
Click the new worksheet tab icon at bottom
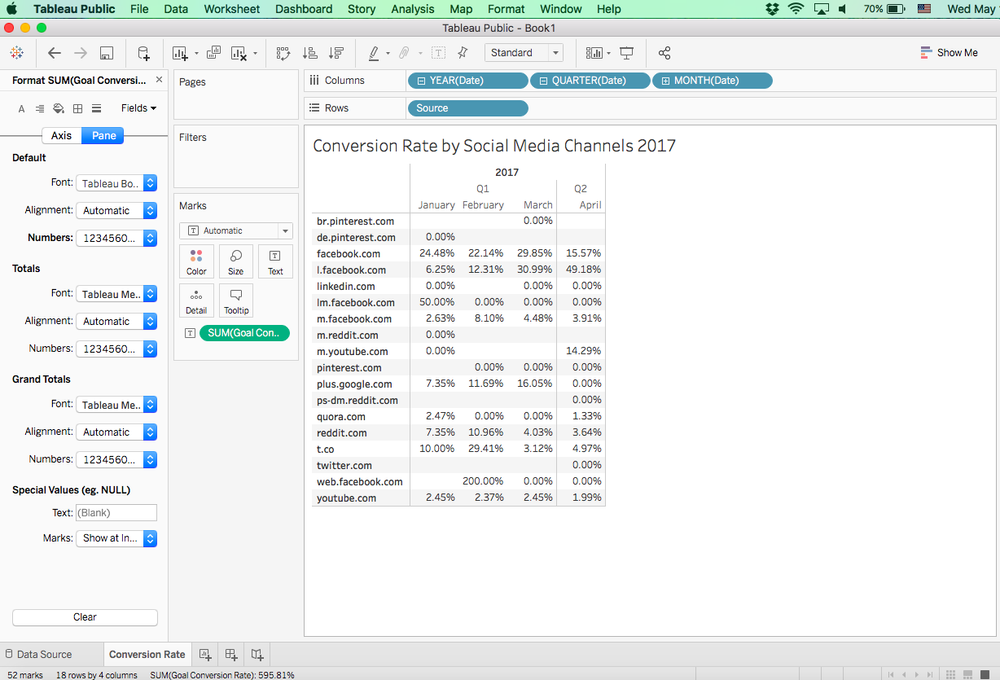(x=205, y=654)
